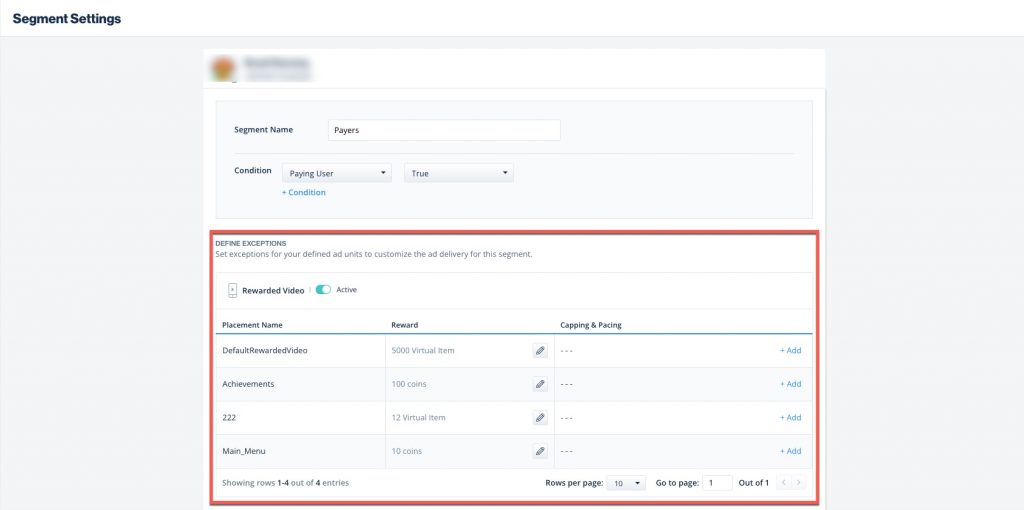The width and height of the screenshot is (1024, 510).
Task: Go to previous page arrow
Action: pos(783,483)
